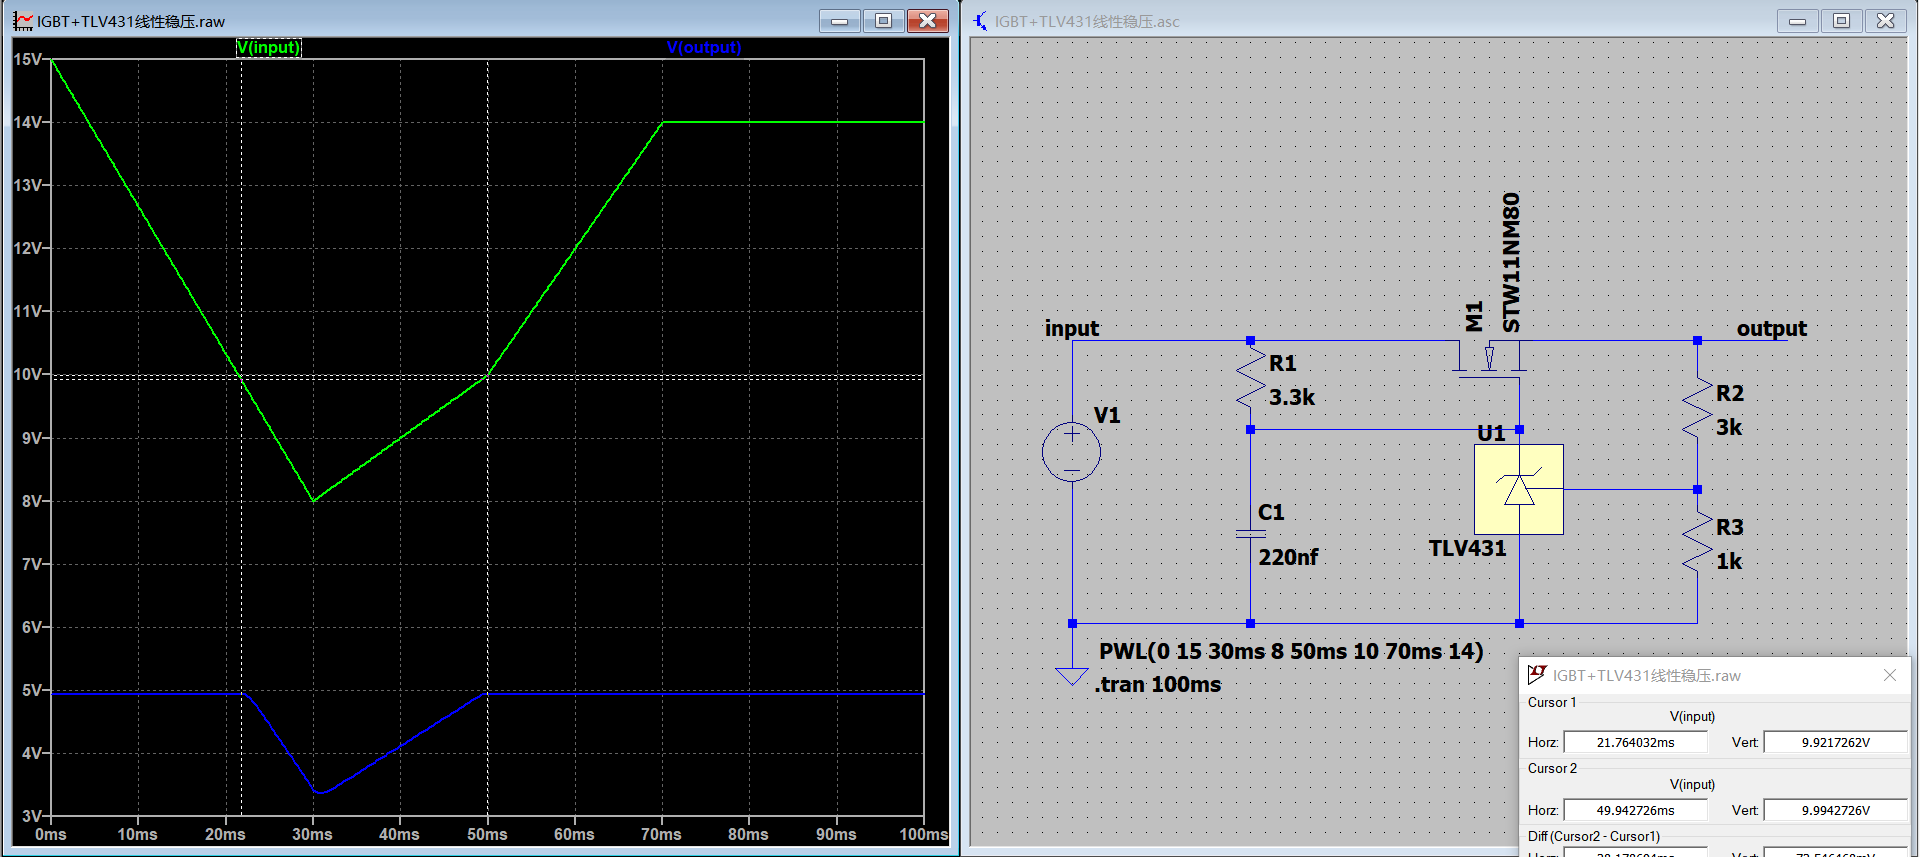Click the C1 value text 220nf
This screenshot has height=857, width=1920.
(x=1288, y=557)
